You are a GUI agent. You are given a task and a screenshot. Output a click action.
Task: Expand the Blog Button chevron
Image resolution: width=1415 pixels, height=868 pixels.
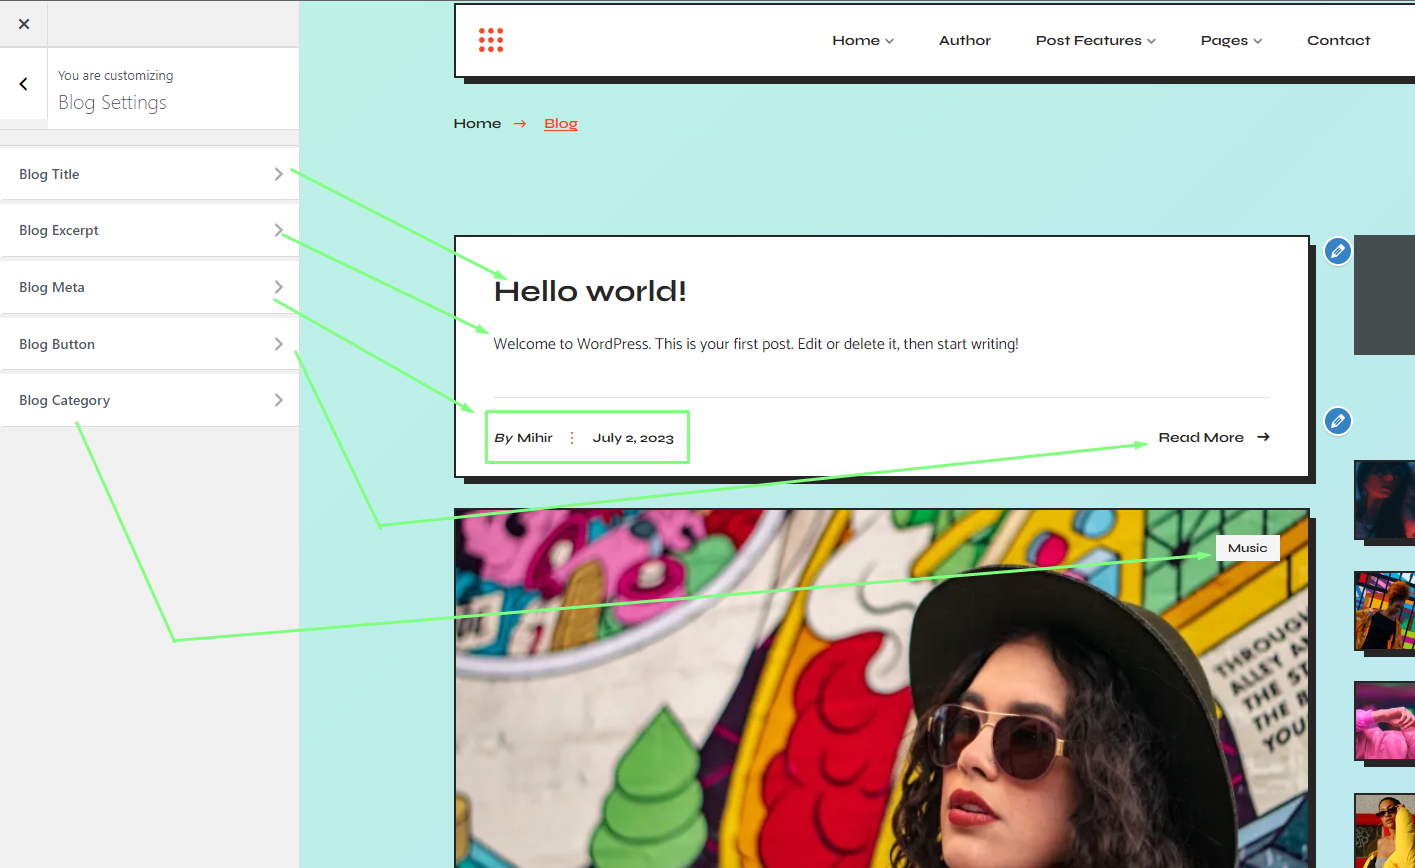pyautogui.click(x=278, y=344)
